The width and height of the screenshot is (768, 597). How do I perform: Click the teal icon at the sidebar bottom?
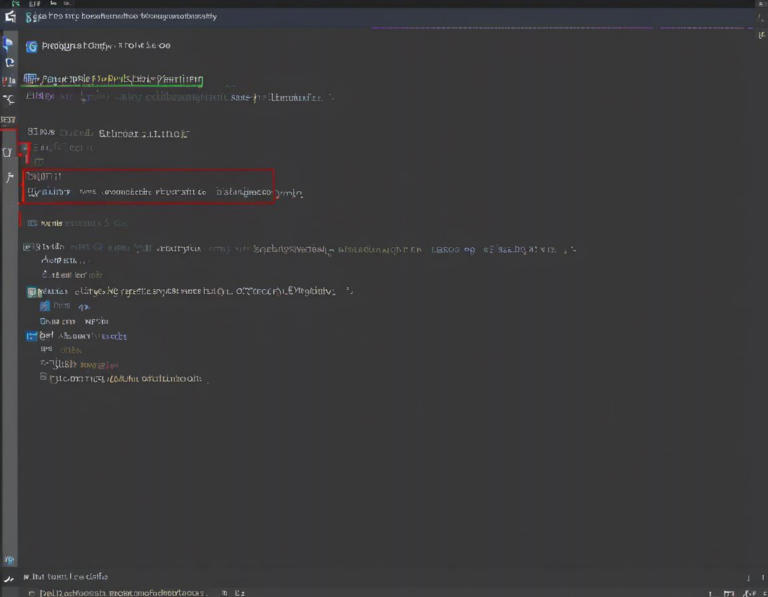[9, 560]
